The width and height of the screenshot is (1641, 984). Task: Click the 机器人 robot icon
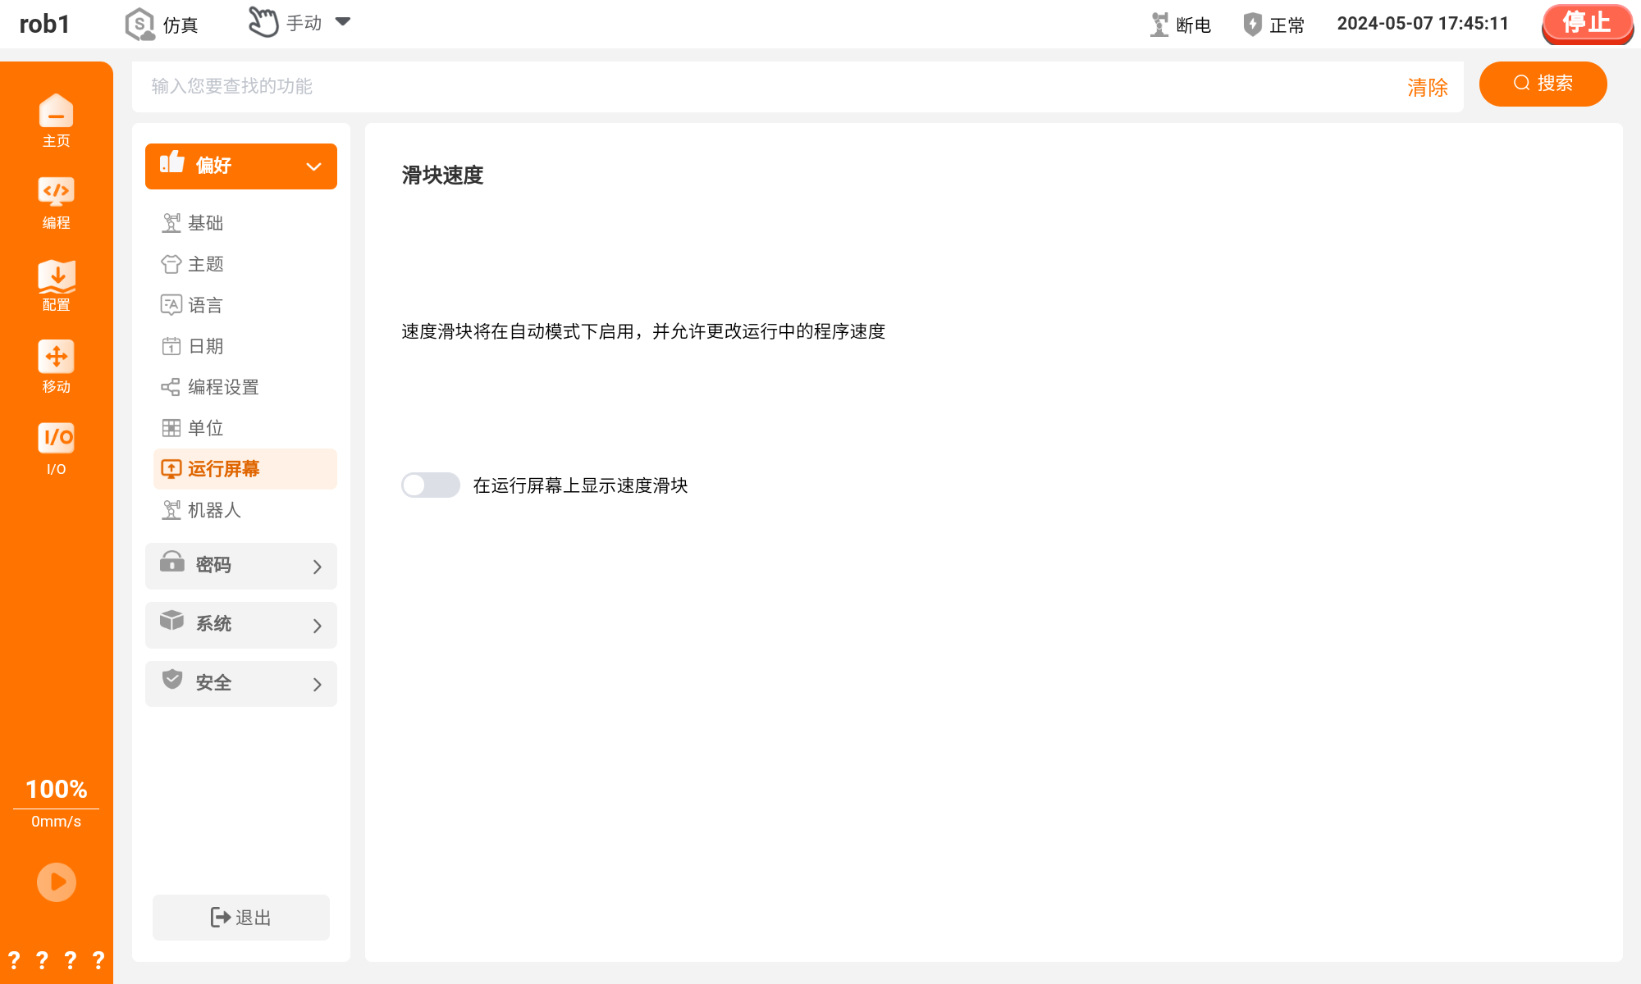point(171,510)
